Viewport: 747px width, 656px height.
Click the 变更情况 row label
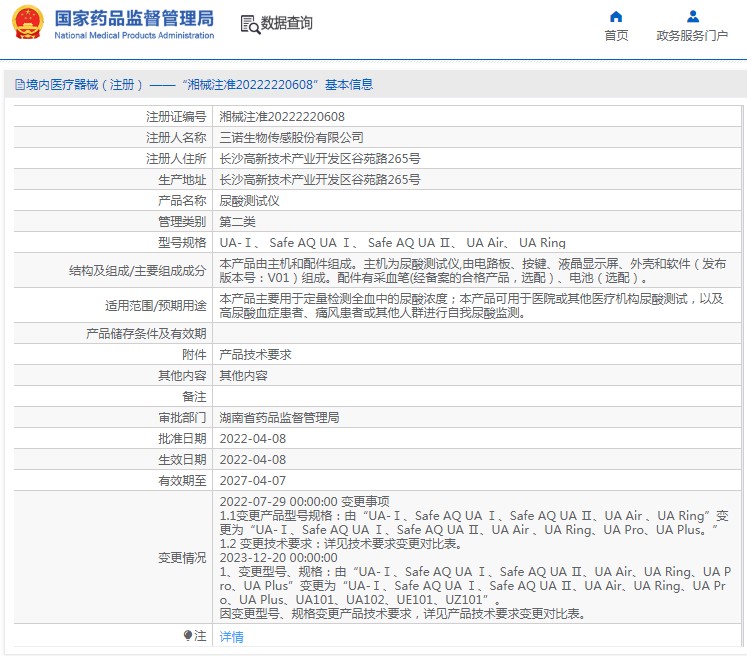[182, 557]
